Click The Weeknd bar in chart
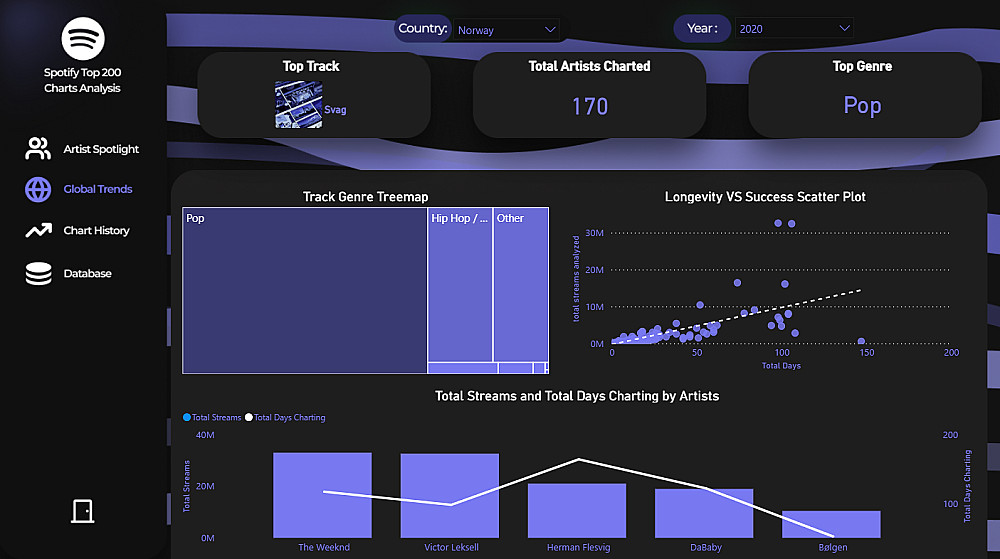Screen dimensions: 1000x559 coord(322,495)
